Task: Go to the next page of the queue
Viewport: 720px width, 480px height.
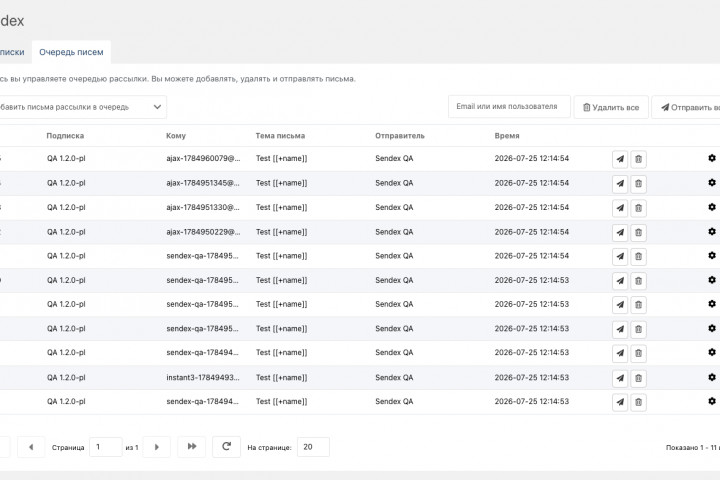Action: click(x=157, y=447)
